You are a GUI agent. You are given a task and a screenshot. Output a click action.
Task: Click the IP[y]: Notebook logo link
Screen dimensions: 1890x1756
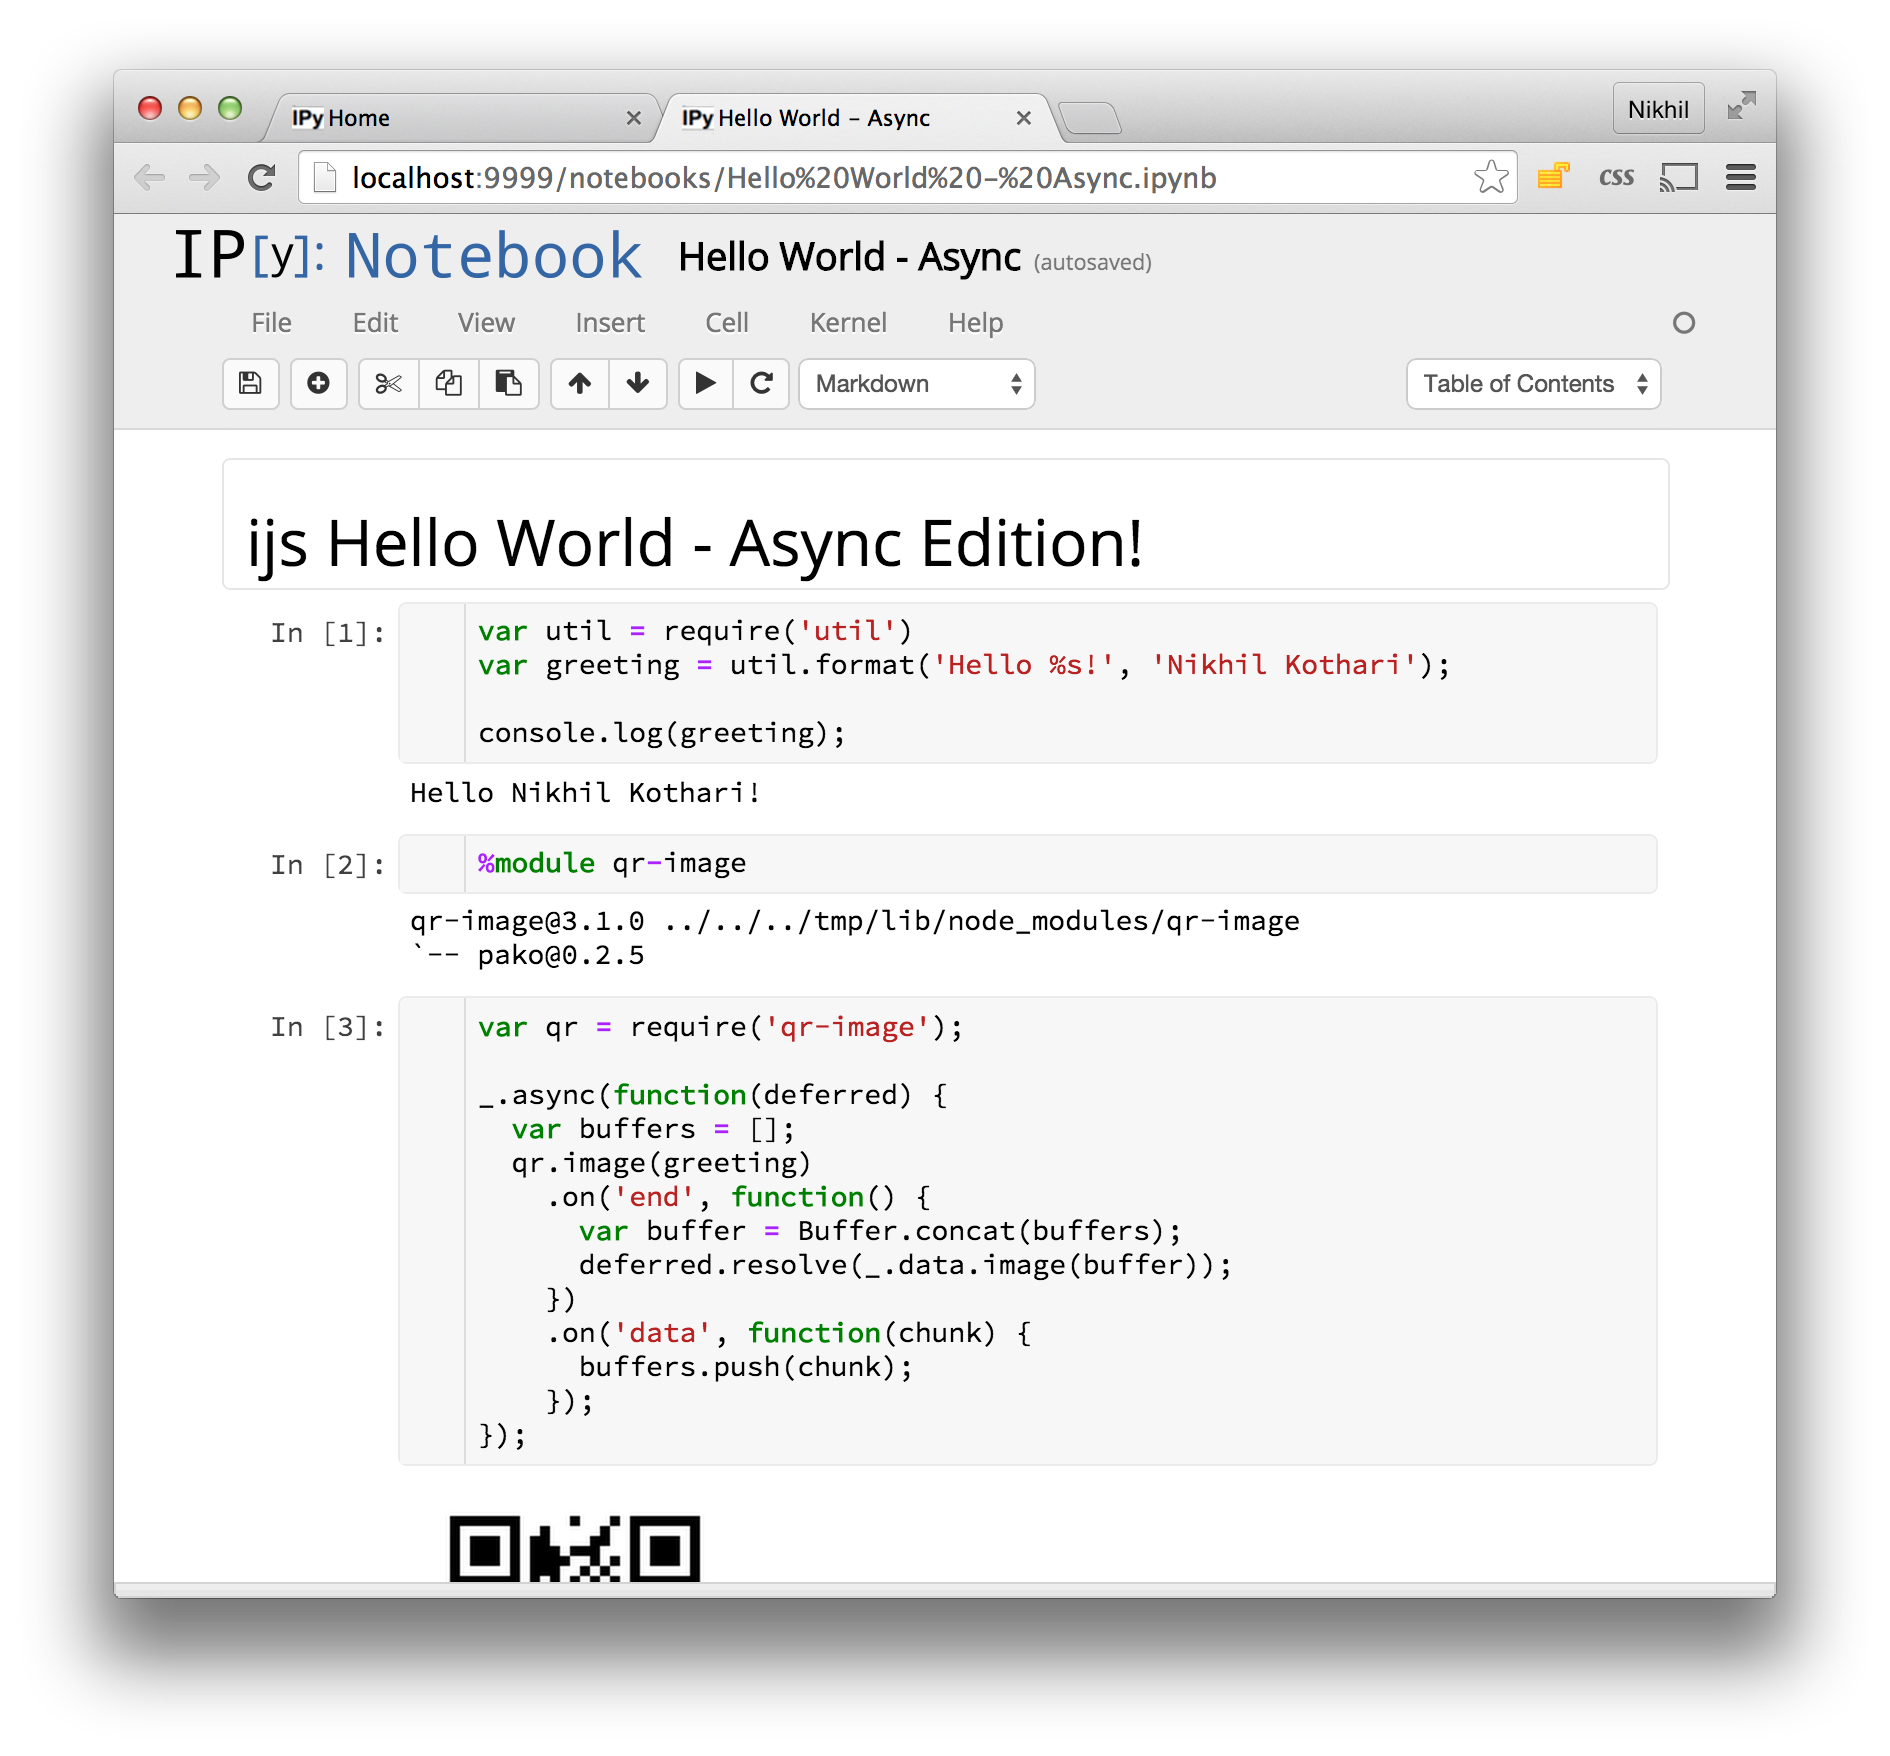(x=407, y=256)
